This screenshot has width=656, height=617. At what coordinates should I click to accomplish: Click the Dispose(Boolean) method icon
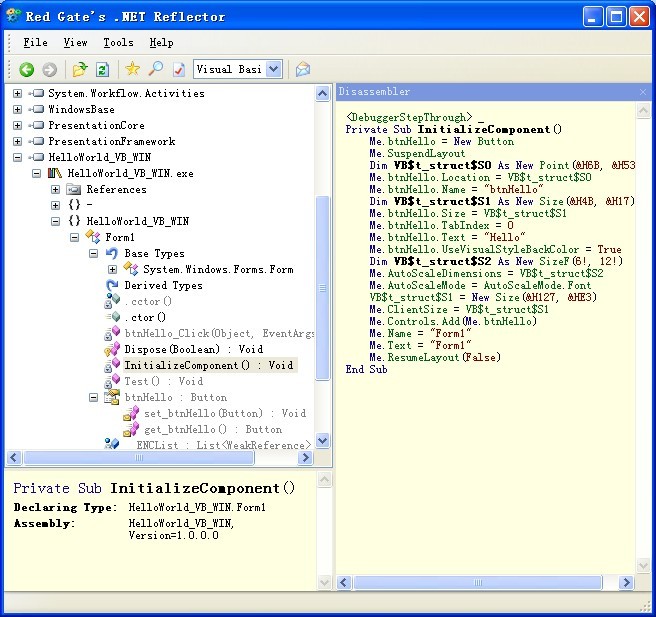coord(112,348)
